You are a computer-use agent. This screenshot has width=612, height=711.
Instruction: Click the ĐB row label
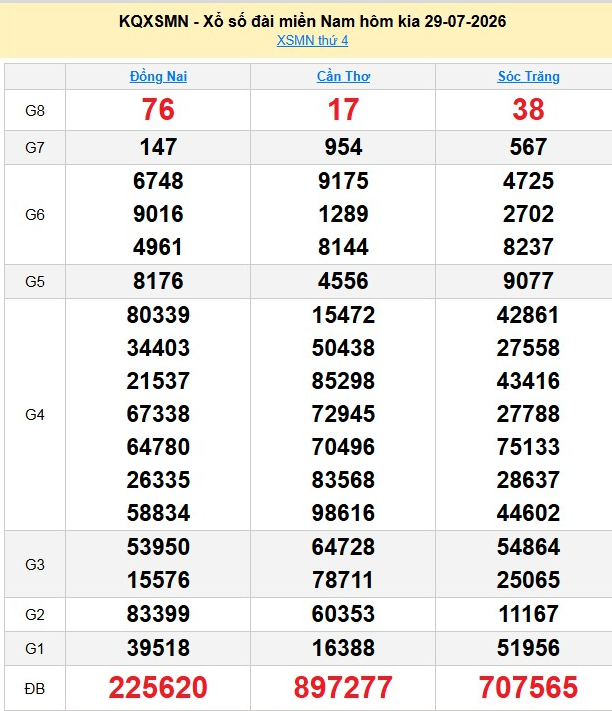[x=35, y=689]
